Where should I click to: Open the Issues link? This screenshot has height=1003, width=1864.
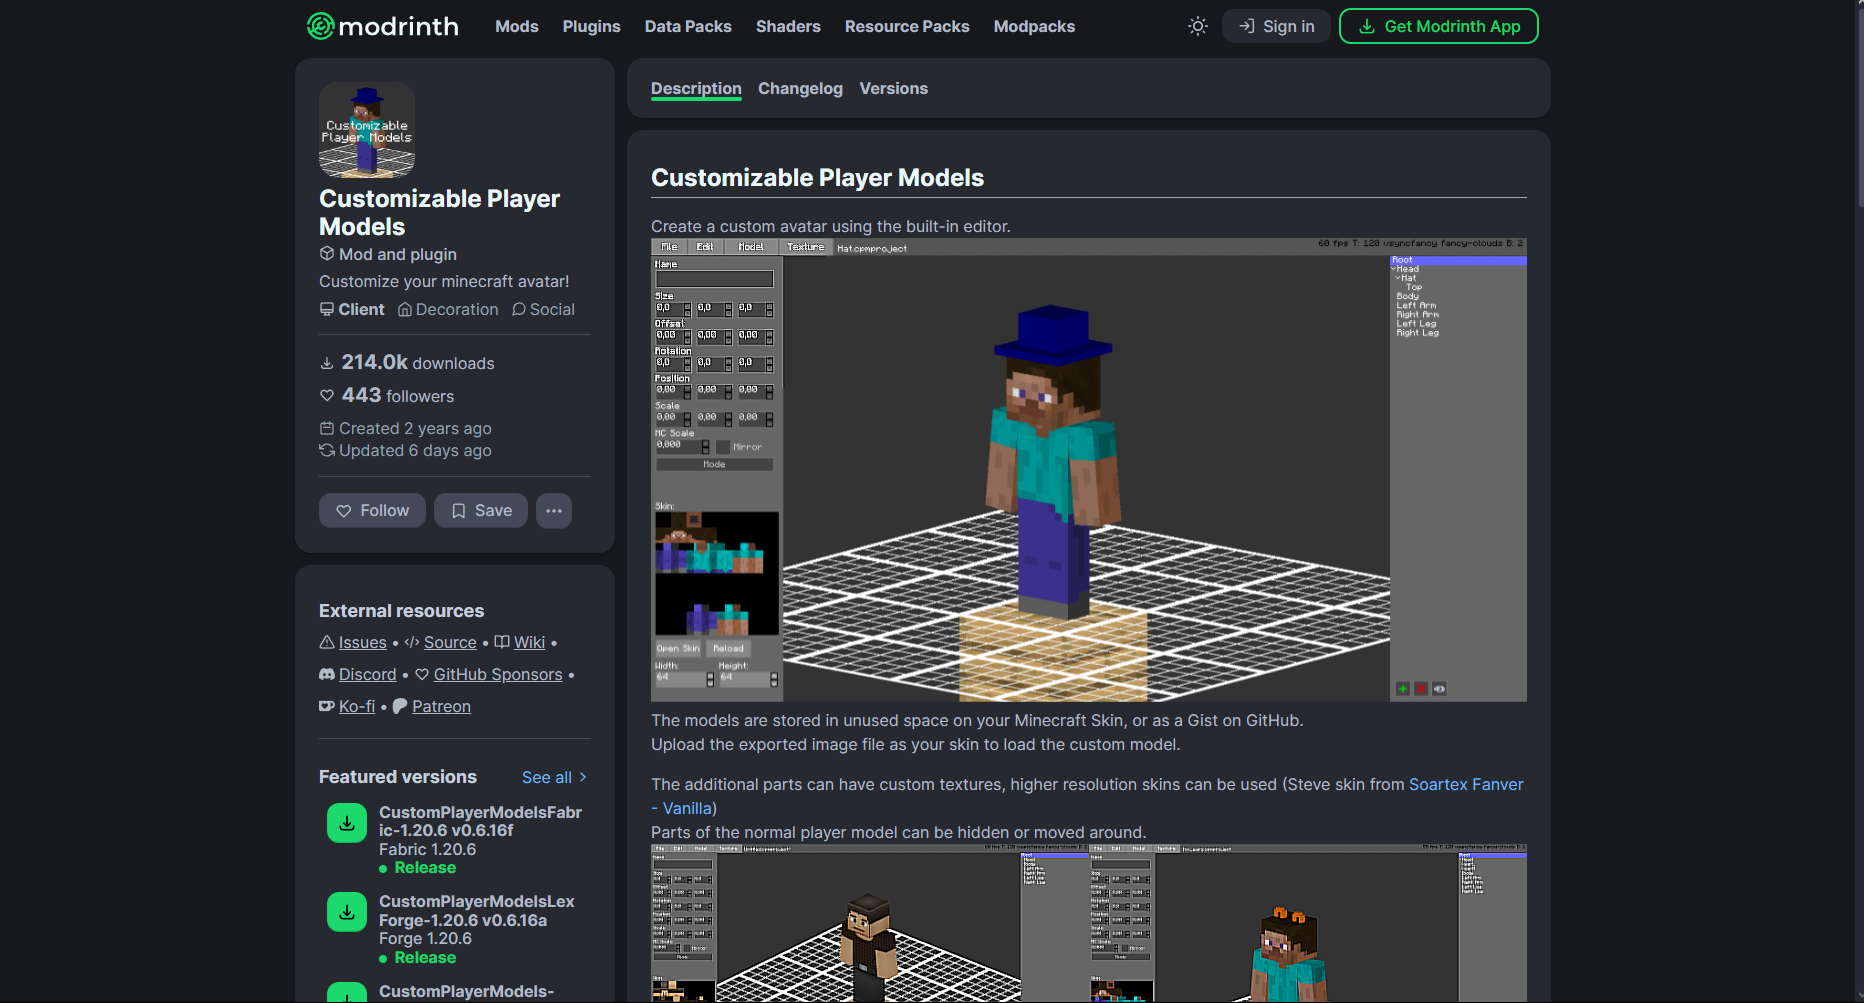click(362, 642)
